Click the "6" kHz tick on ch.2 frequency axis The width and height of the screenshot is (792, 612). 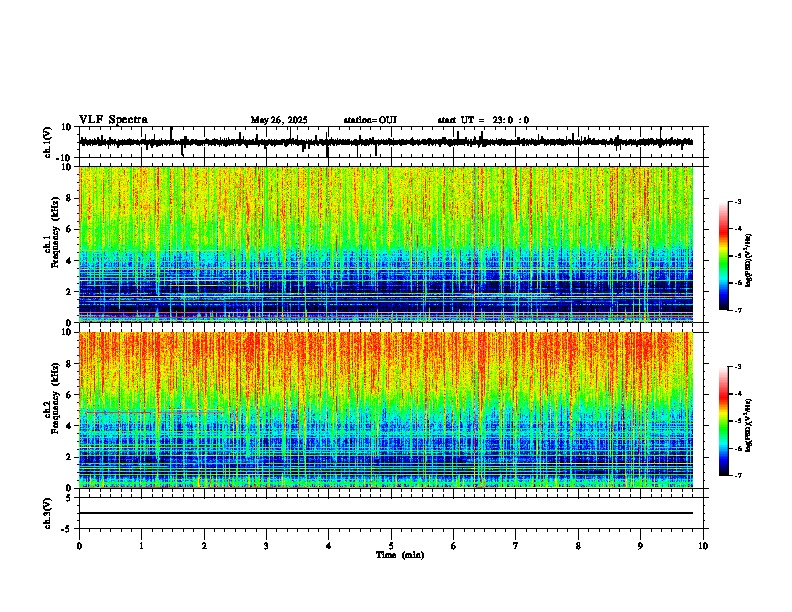70,394
